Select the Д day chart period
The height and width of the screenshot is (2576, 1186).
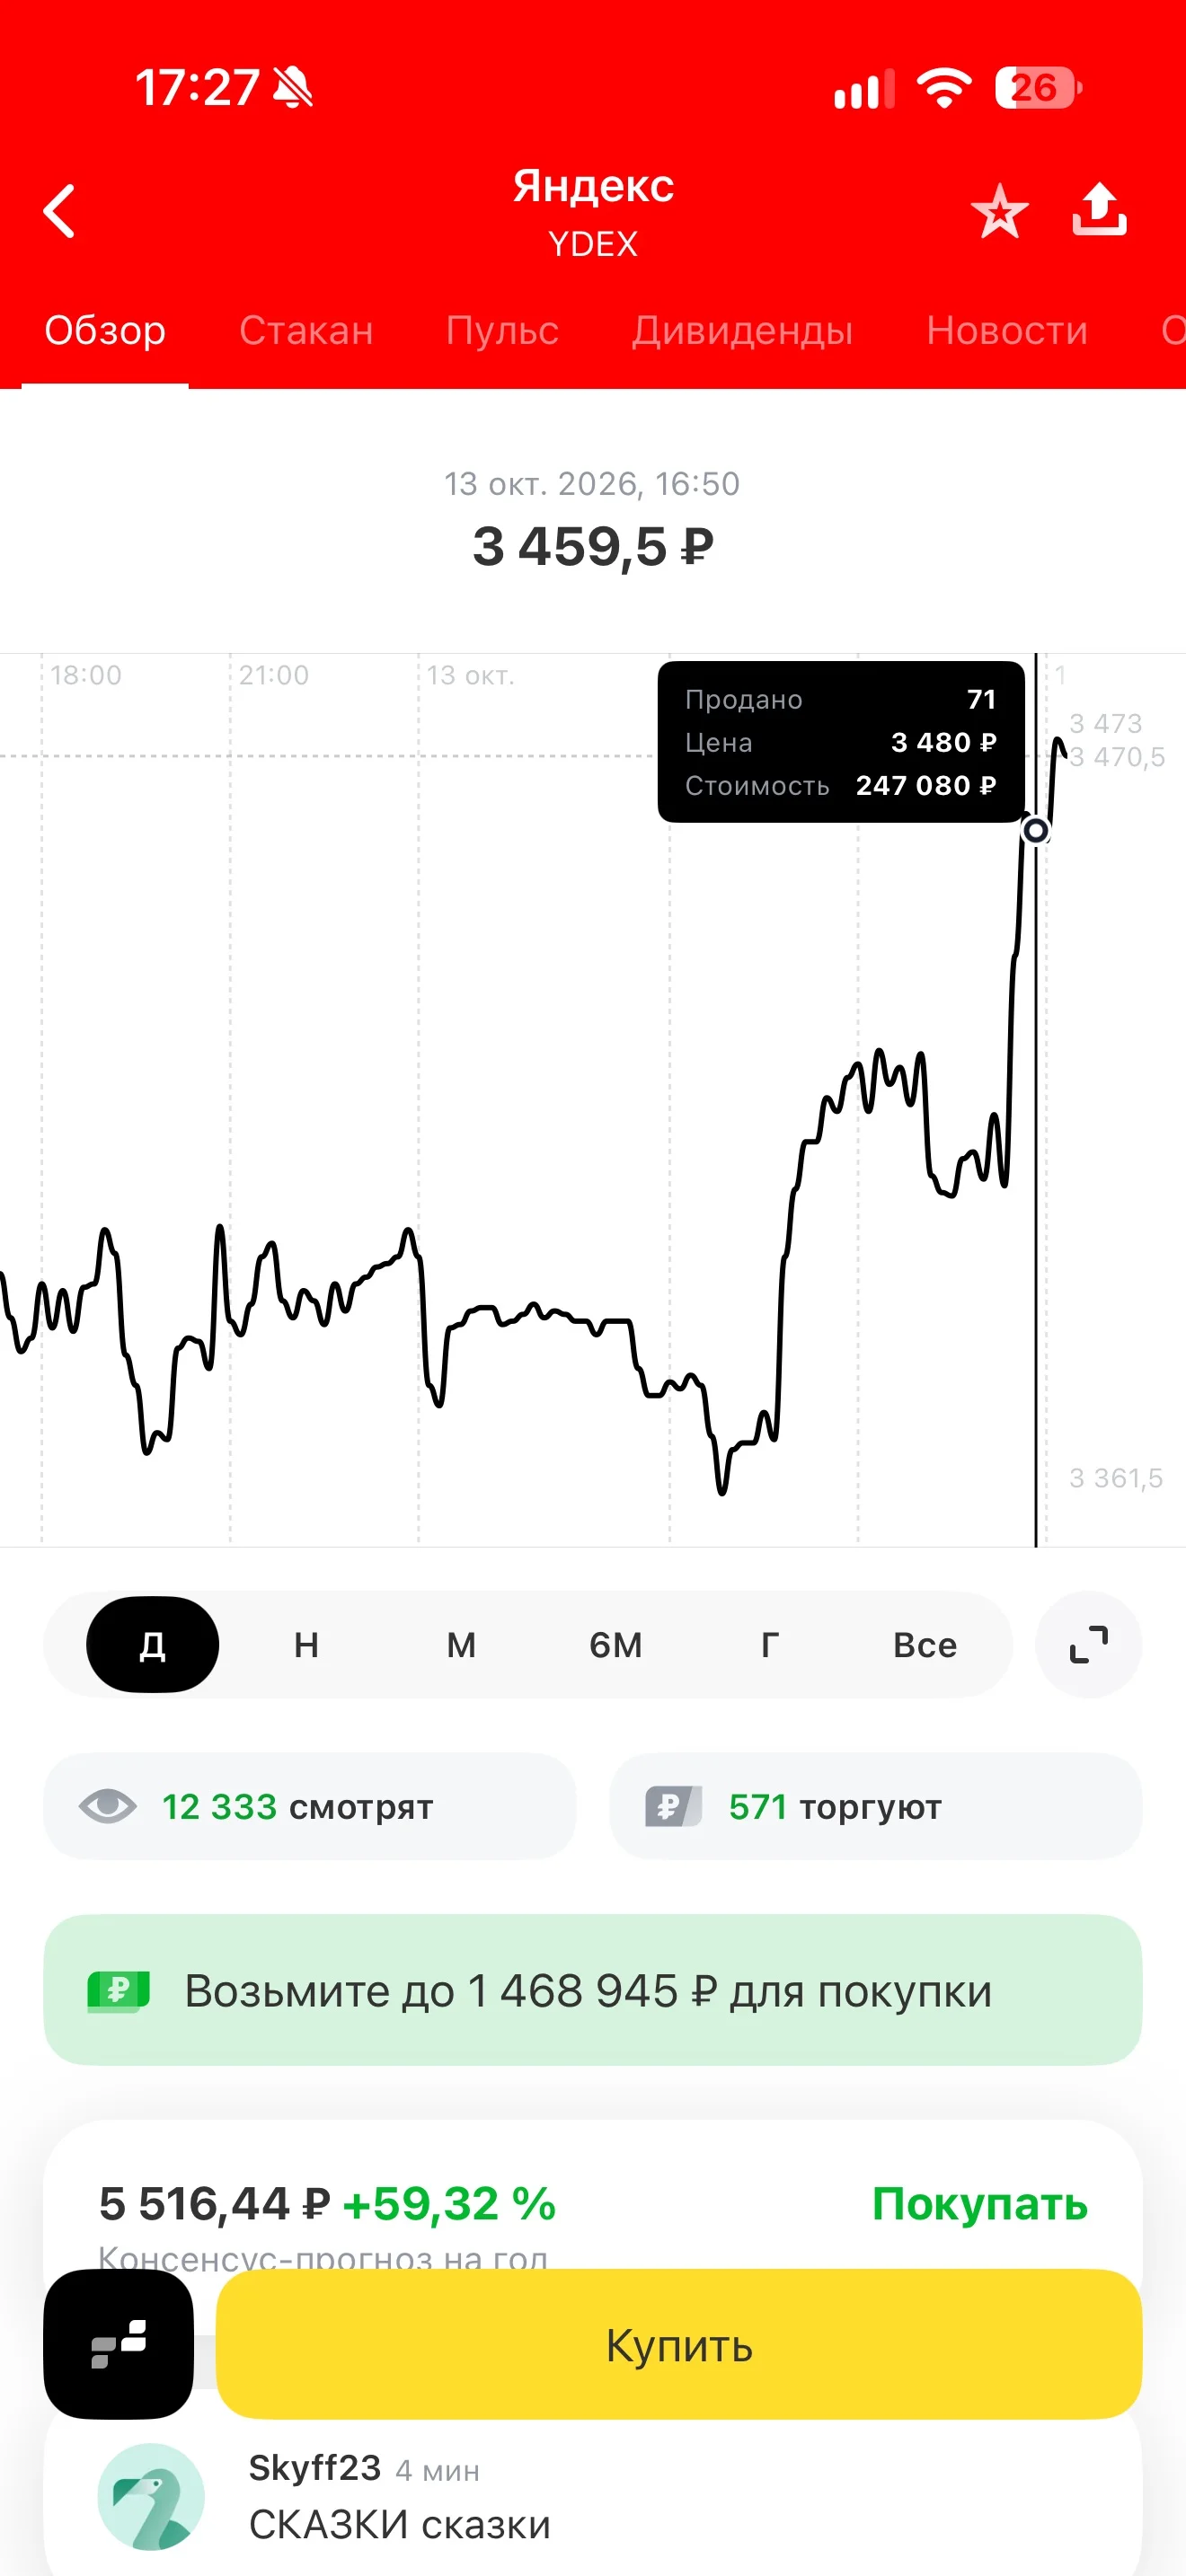tap(152, 1644)
